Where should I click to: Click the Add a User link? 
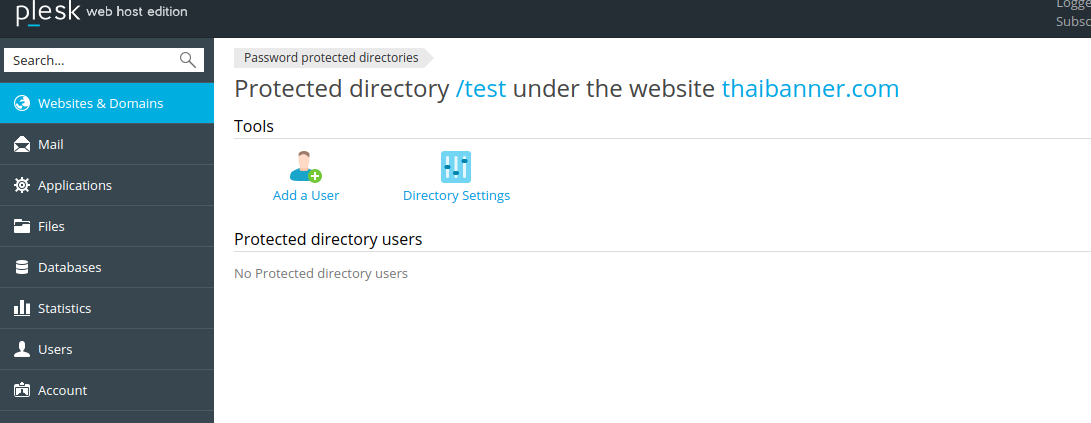(x=306, y=196)
